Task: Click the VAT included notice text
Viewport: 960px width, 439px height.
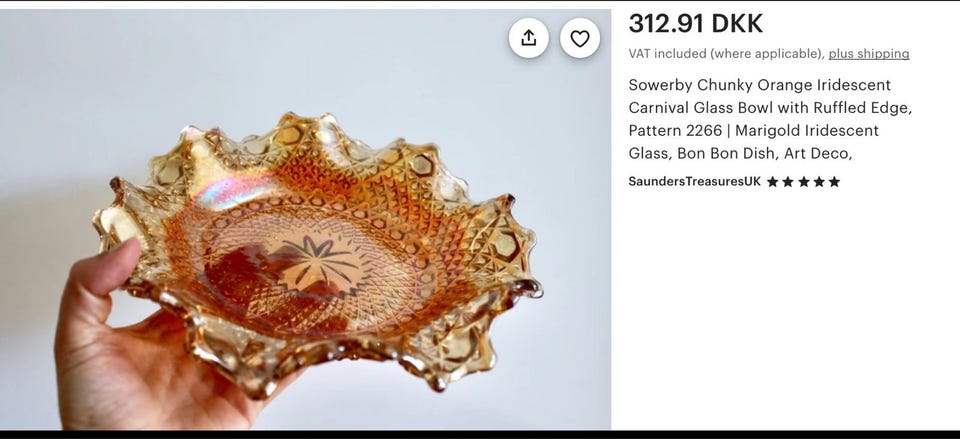Action: coord(726,54)
